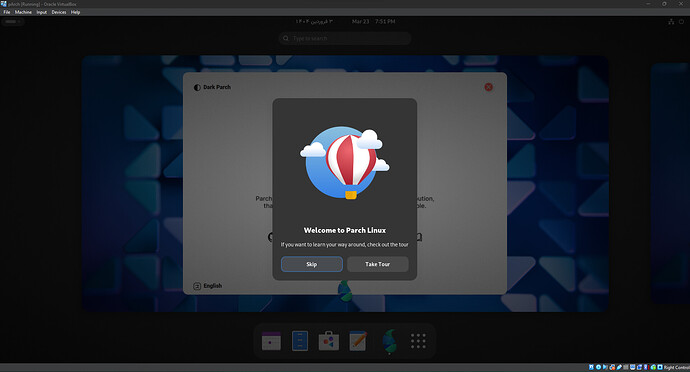Open the Devices menu
The image size is (690, 372).
[x=59, y=12]
